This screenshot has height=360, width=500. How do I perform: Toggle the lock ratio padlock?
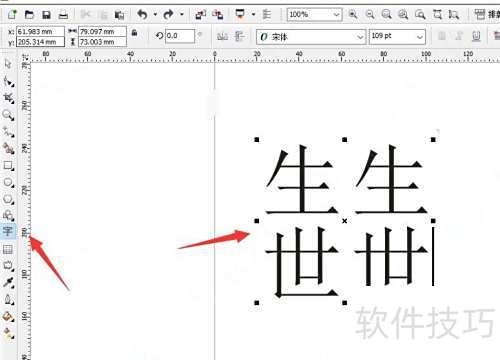click(134, 33)
